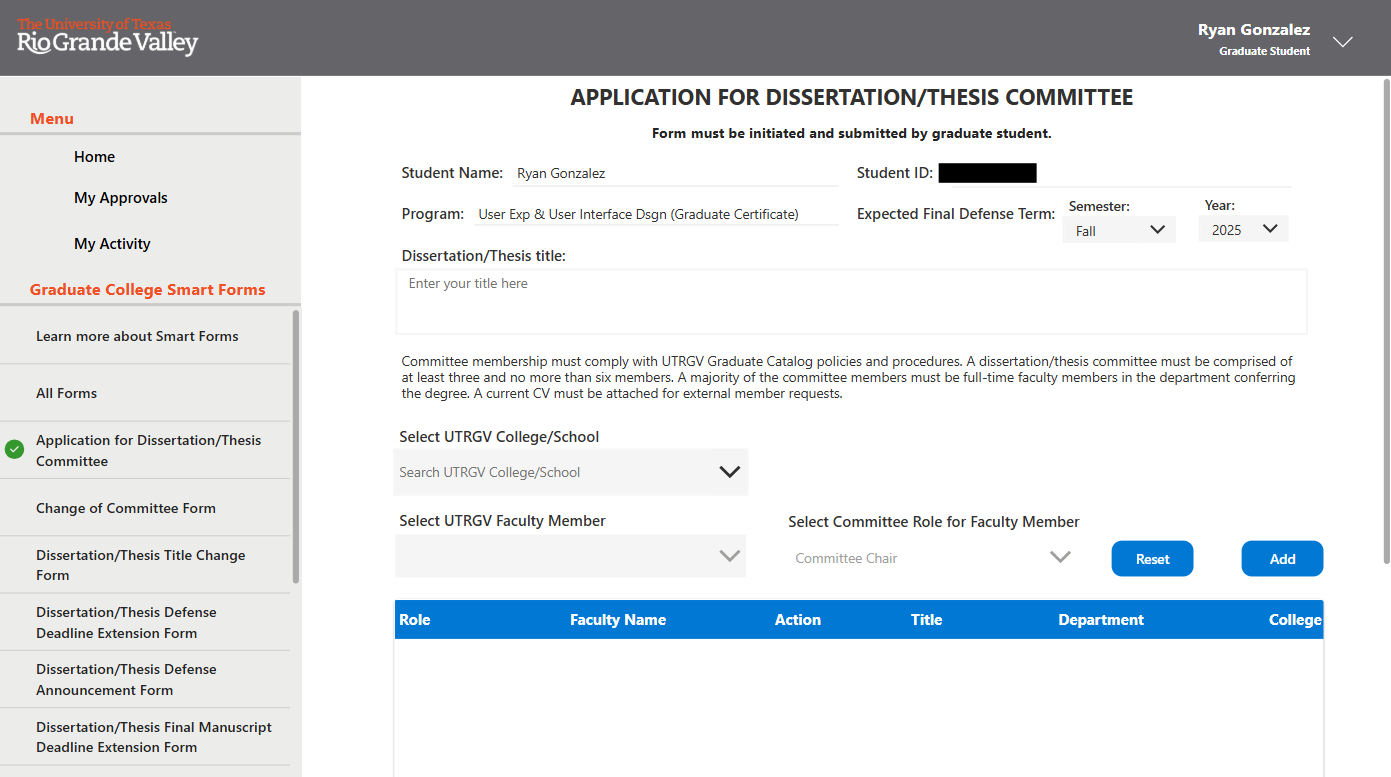Open My Activity menu item

[x=112, y=244]
